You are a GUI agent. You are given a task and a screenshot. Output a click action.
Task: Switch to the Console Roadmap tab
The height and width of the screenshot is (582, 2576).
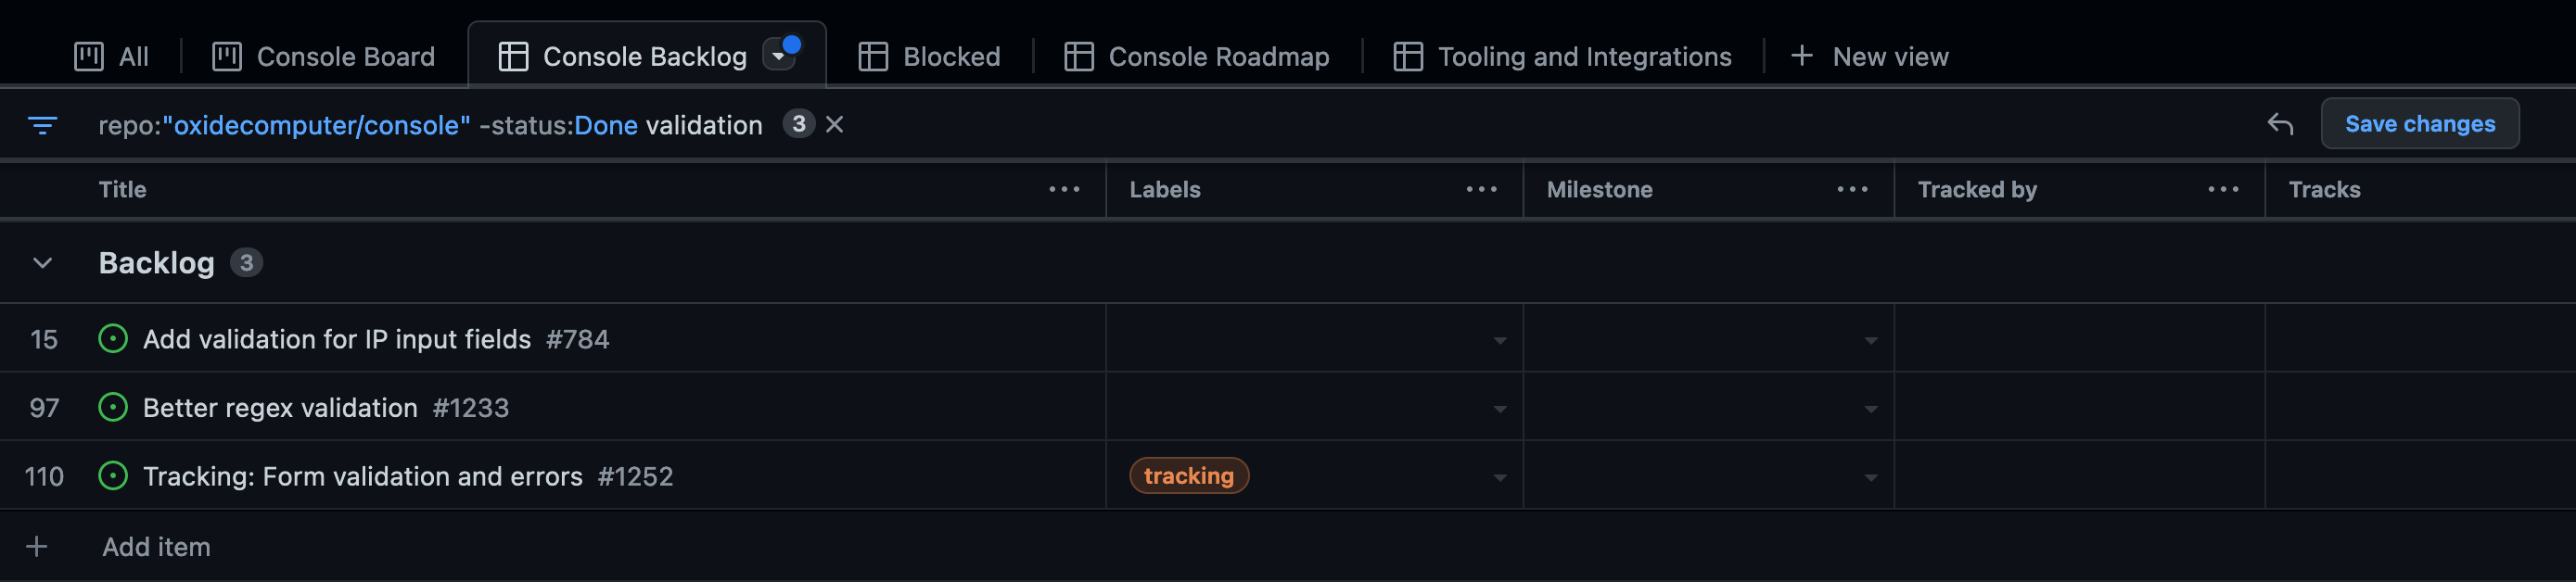point(1218,56)
